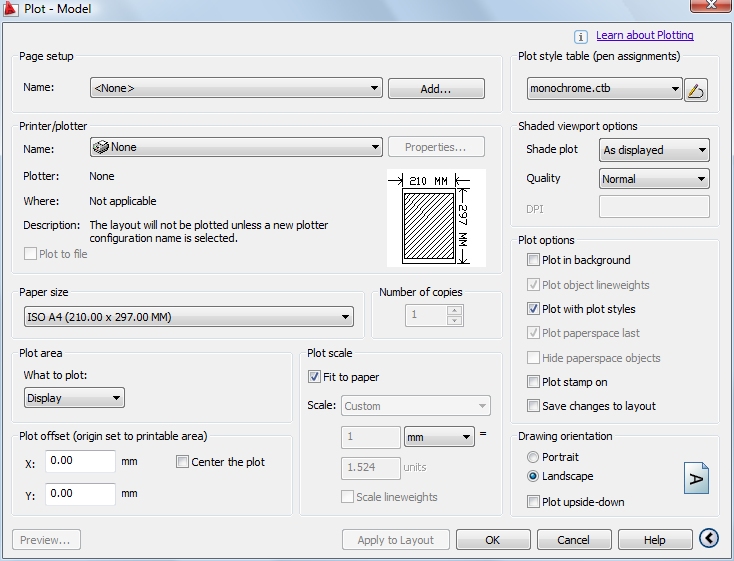Screen dimensions: 734x561
Task: Click the Help button
Action: click(x=655, y=540)
